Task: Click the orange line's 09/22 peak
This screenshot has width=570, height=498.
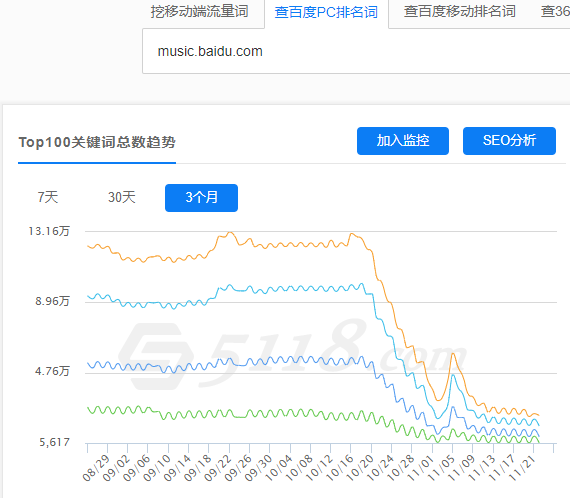Action: pyautogui.click(x=230, y=233)
